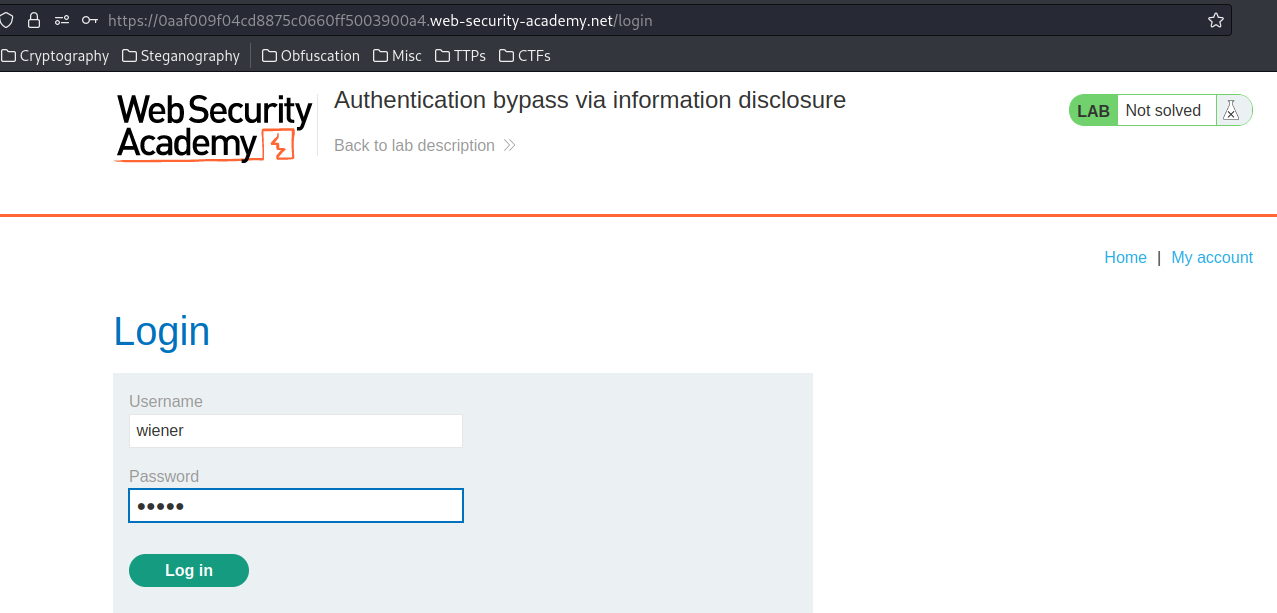The height and width of the screenshot is (613, 1277).
Task: Submit with the Log in button
Action: point(189,570)
